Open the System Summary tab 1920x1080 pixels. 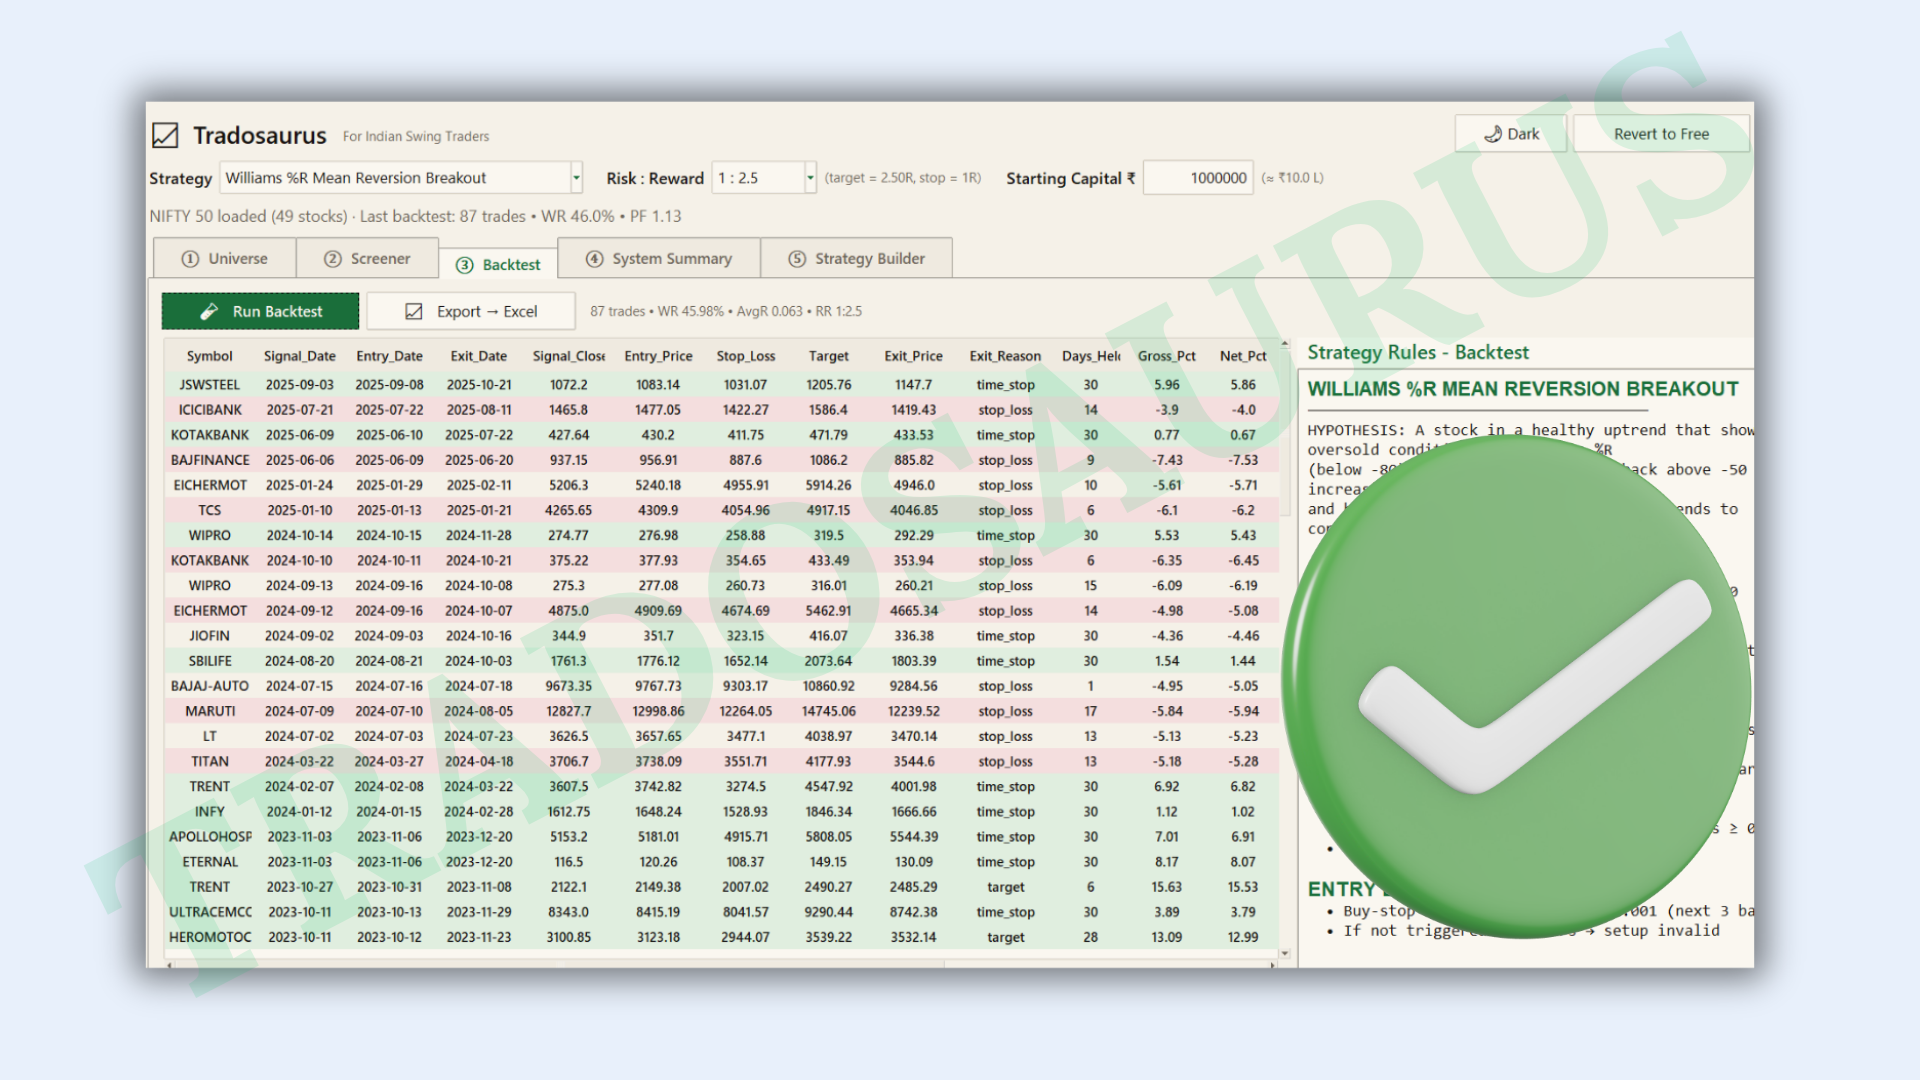click(659, 258)
